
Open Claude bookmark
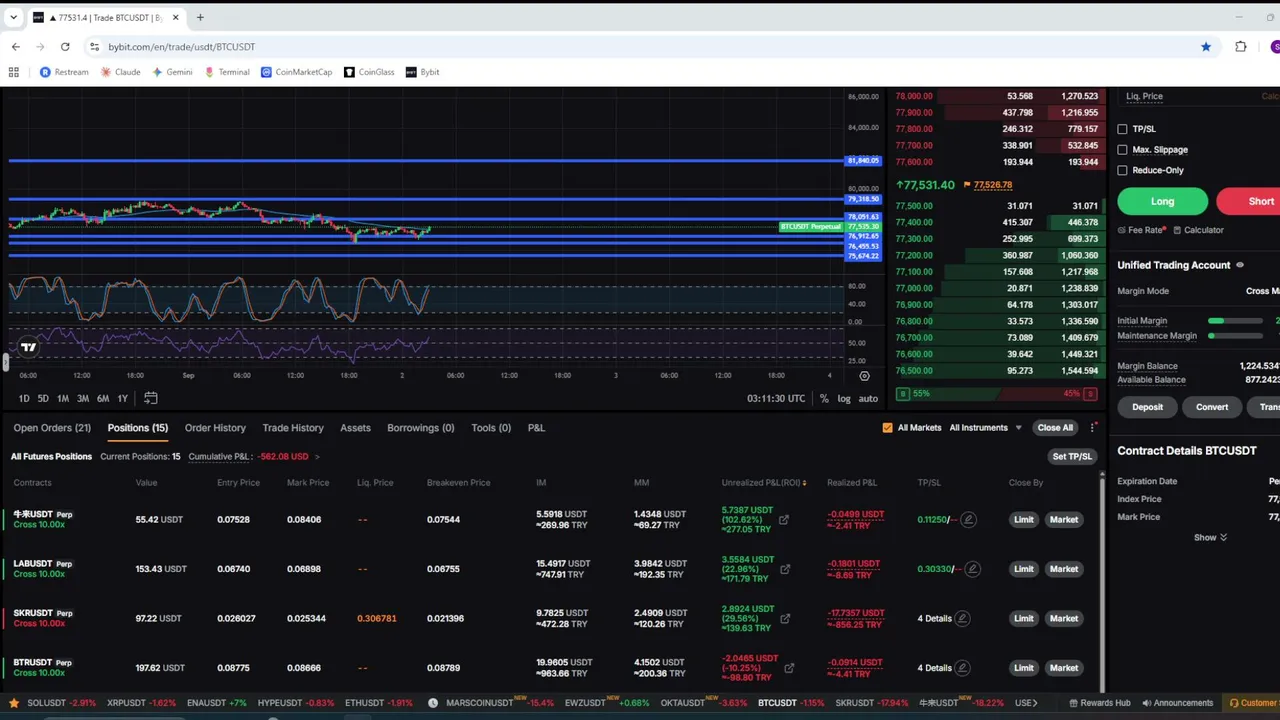[120, 72]
